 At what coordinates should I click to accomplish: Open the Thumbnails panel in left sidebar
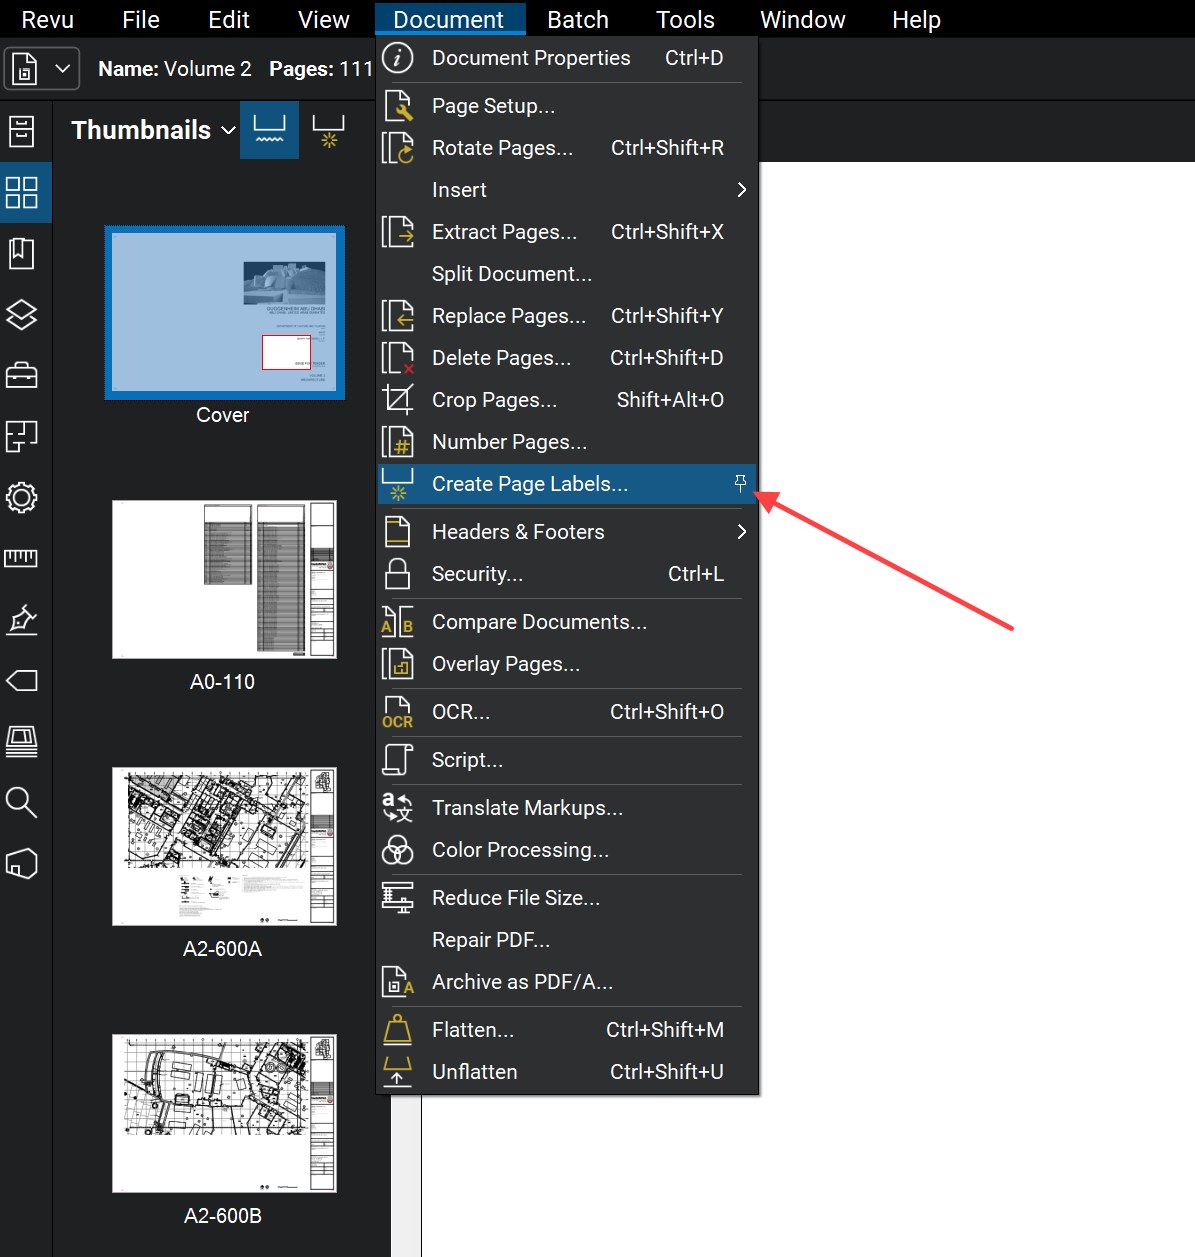coord(22,192)
